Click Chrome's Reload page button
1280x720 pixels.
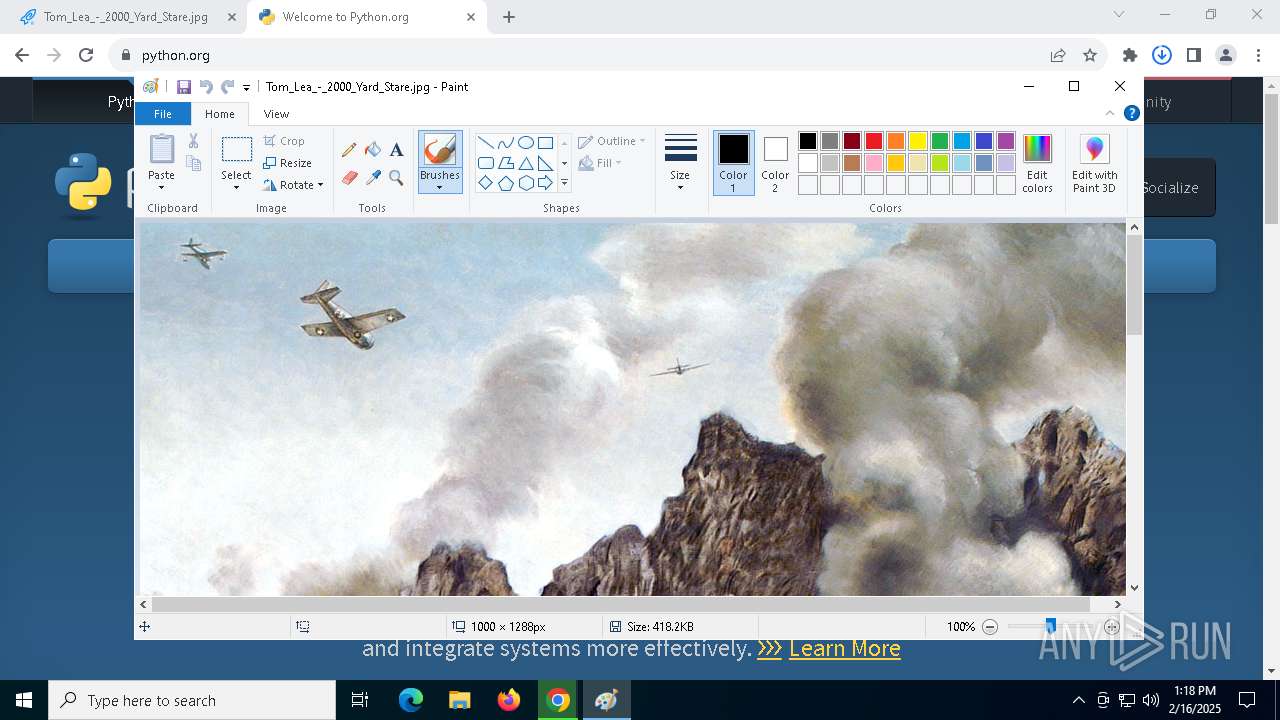coord(86,55)
